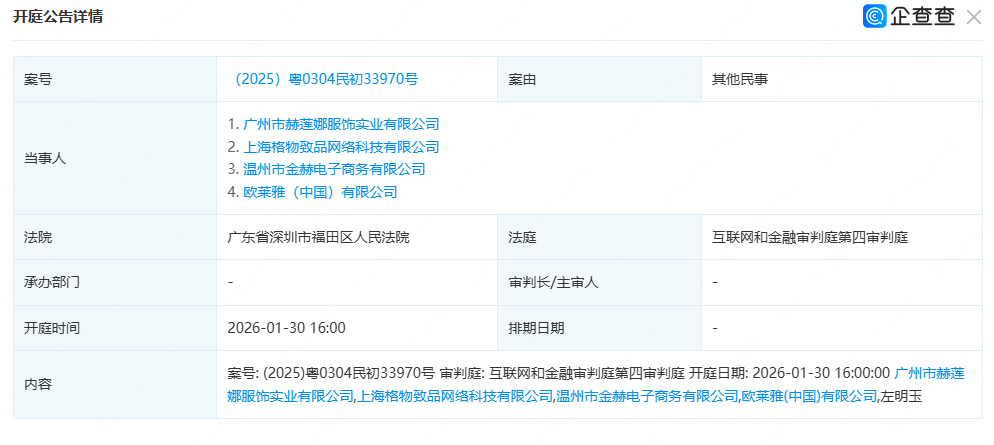Screen dimensions: 994x445
Task: Click 上海格物致品网络科技有限公司 link in the 内容 row
Action: (455, 396)
